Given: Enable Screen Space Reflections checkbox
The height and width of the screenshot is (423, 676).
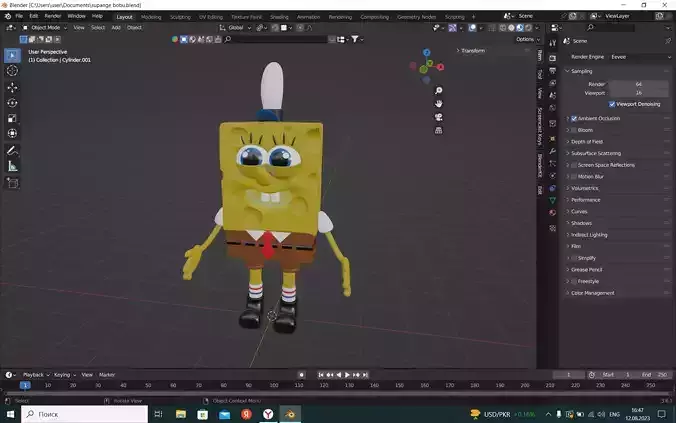Looking at the screenshot, I should click(574, 165).
